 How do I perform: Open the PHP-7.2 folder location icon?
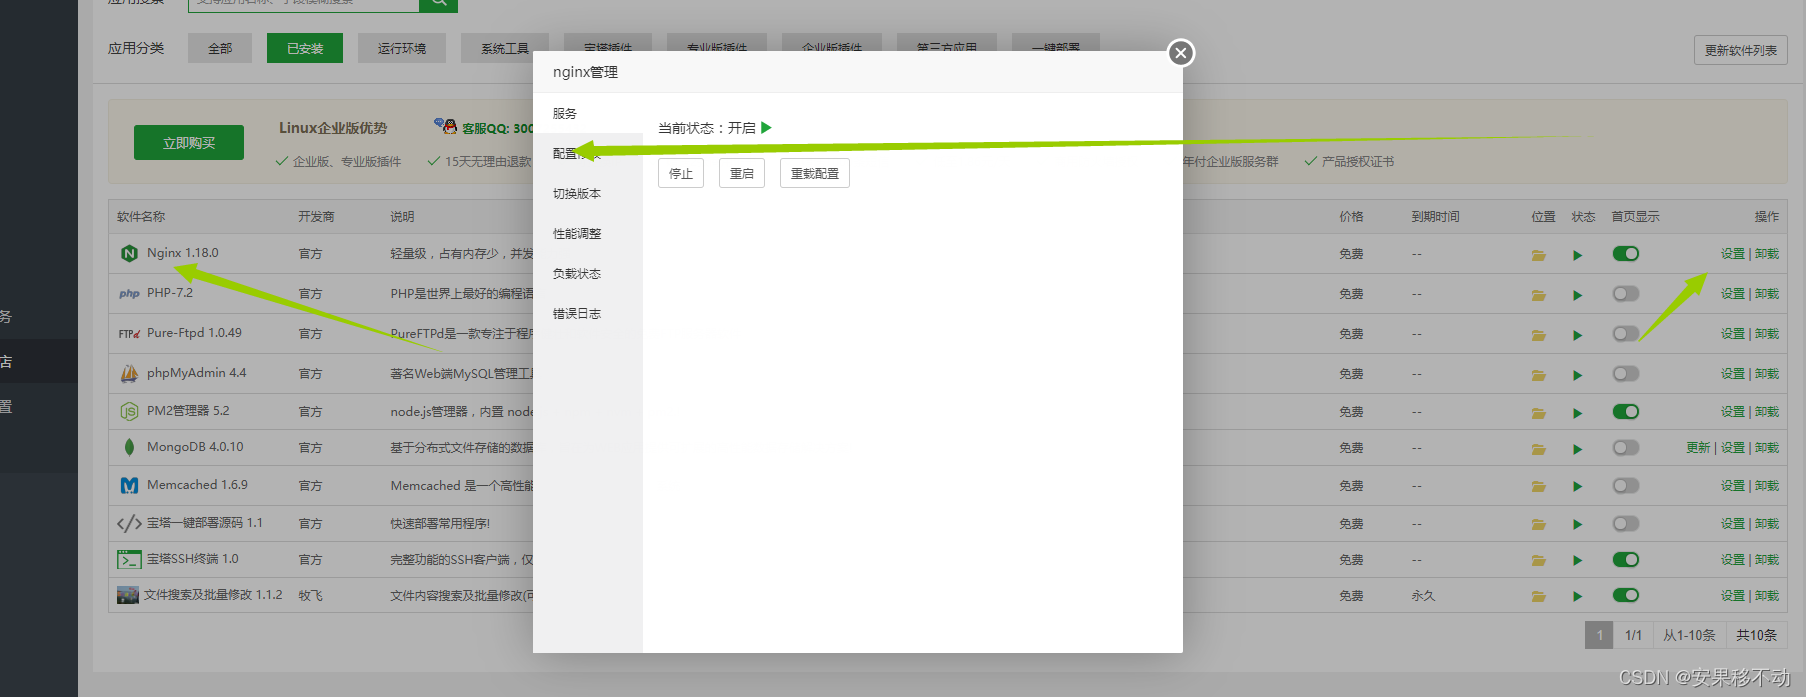[x=1539, y=295]
